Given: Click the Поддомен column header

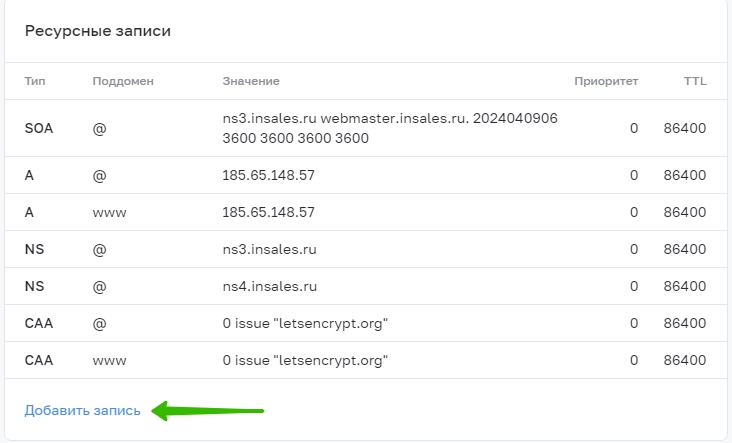Looking at the screenshot, I should 123,81.
